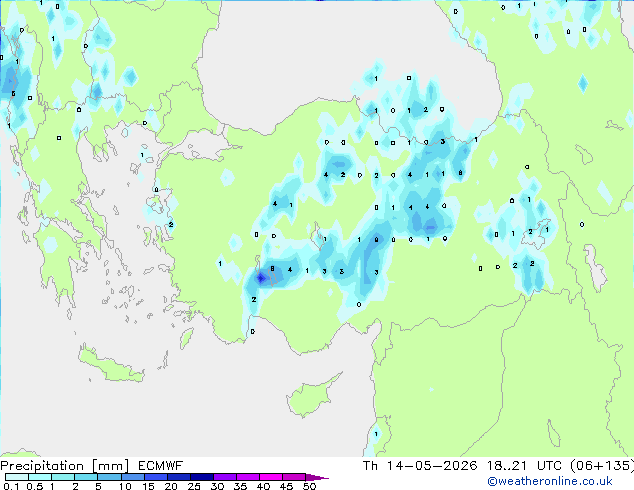
Task: Click the 'ECMWF' model label
Action: click(161, 466)
